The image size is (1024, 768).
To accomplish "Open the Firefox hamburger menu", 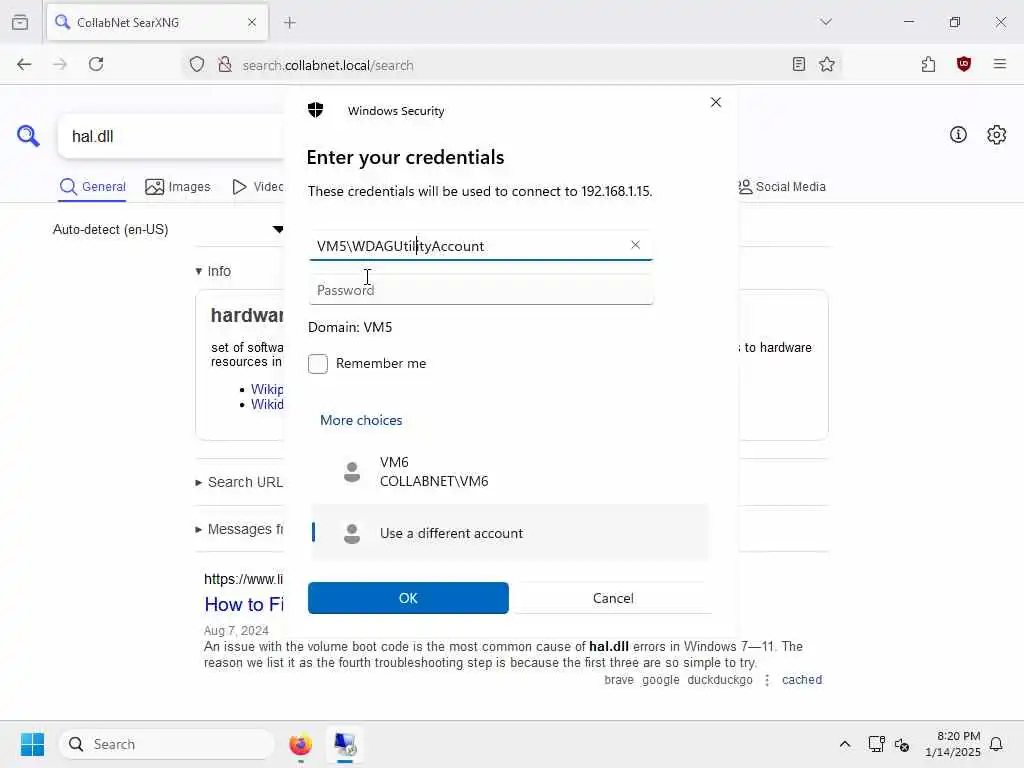I will (x=1000, y=64).
